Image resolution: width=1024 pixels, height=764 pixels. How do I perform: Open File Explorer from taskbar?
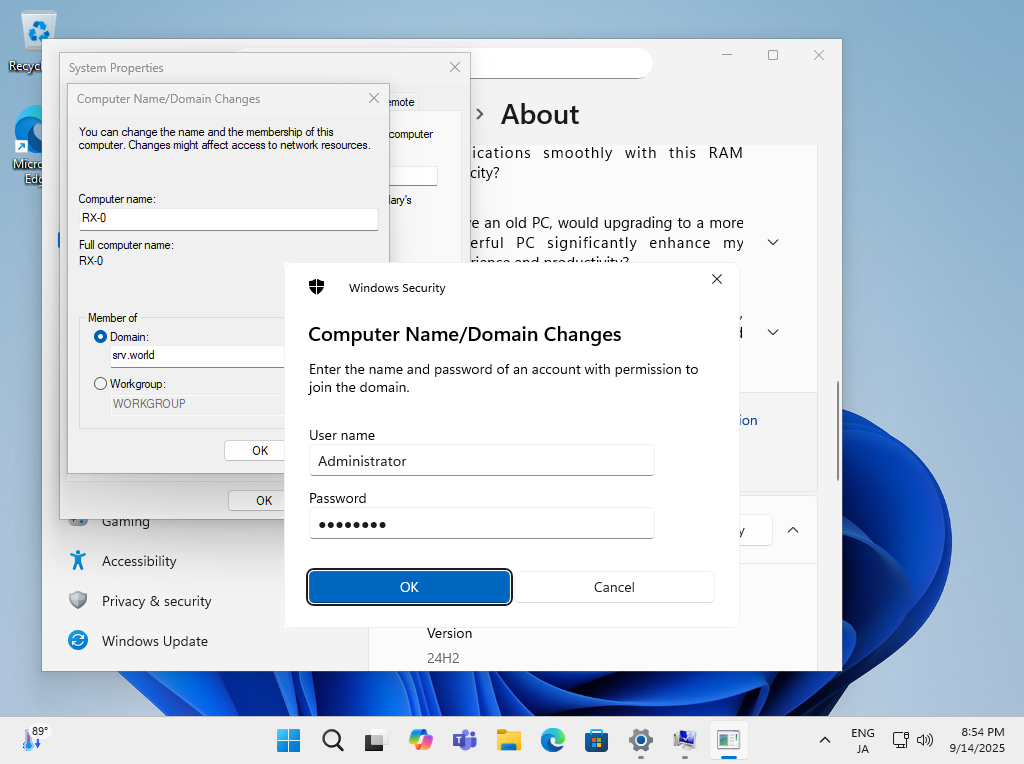(x=509, y=741)
